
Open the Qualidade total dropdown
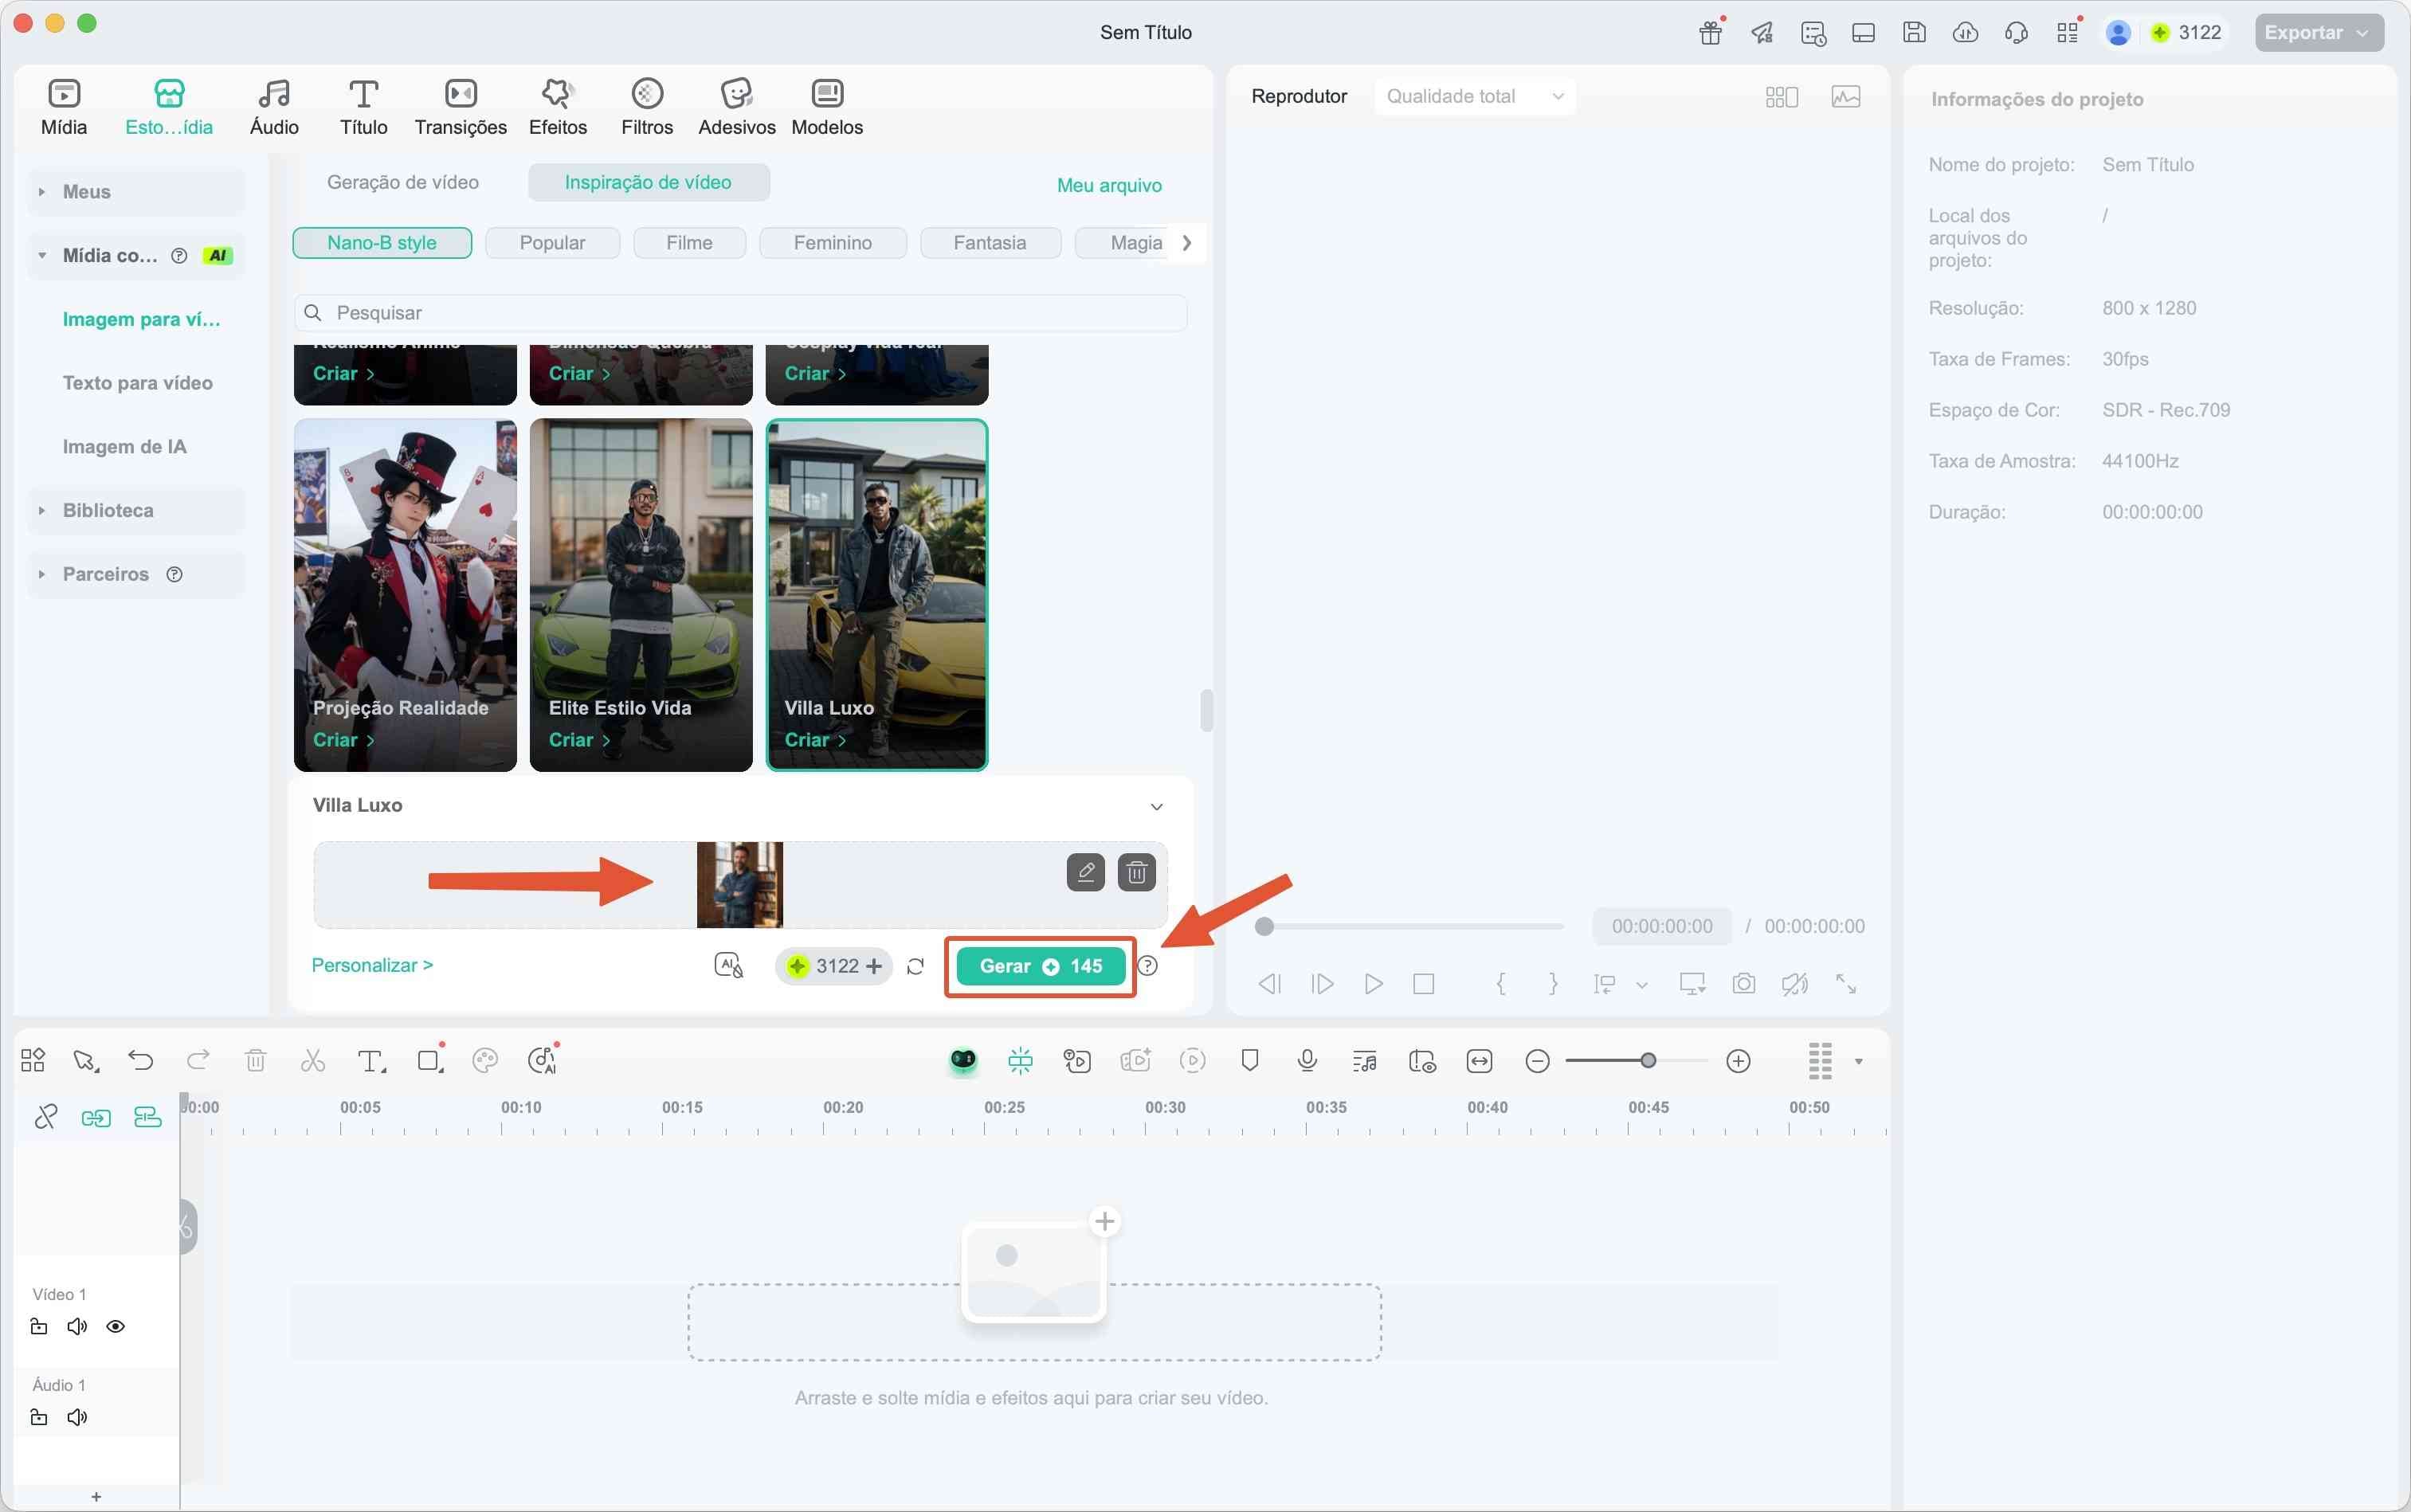click(x=1474, y=96)
